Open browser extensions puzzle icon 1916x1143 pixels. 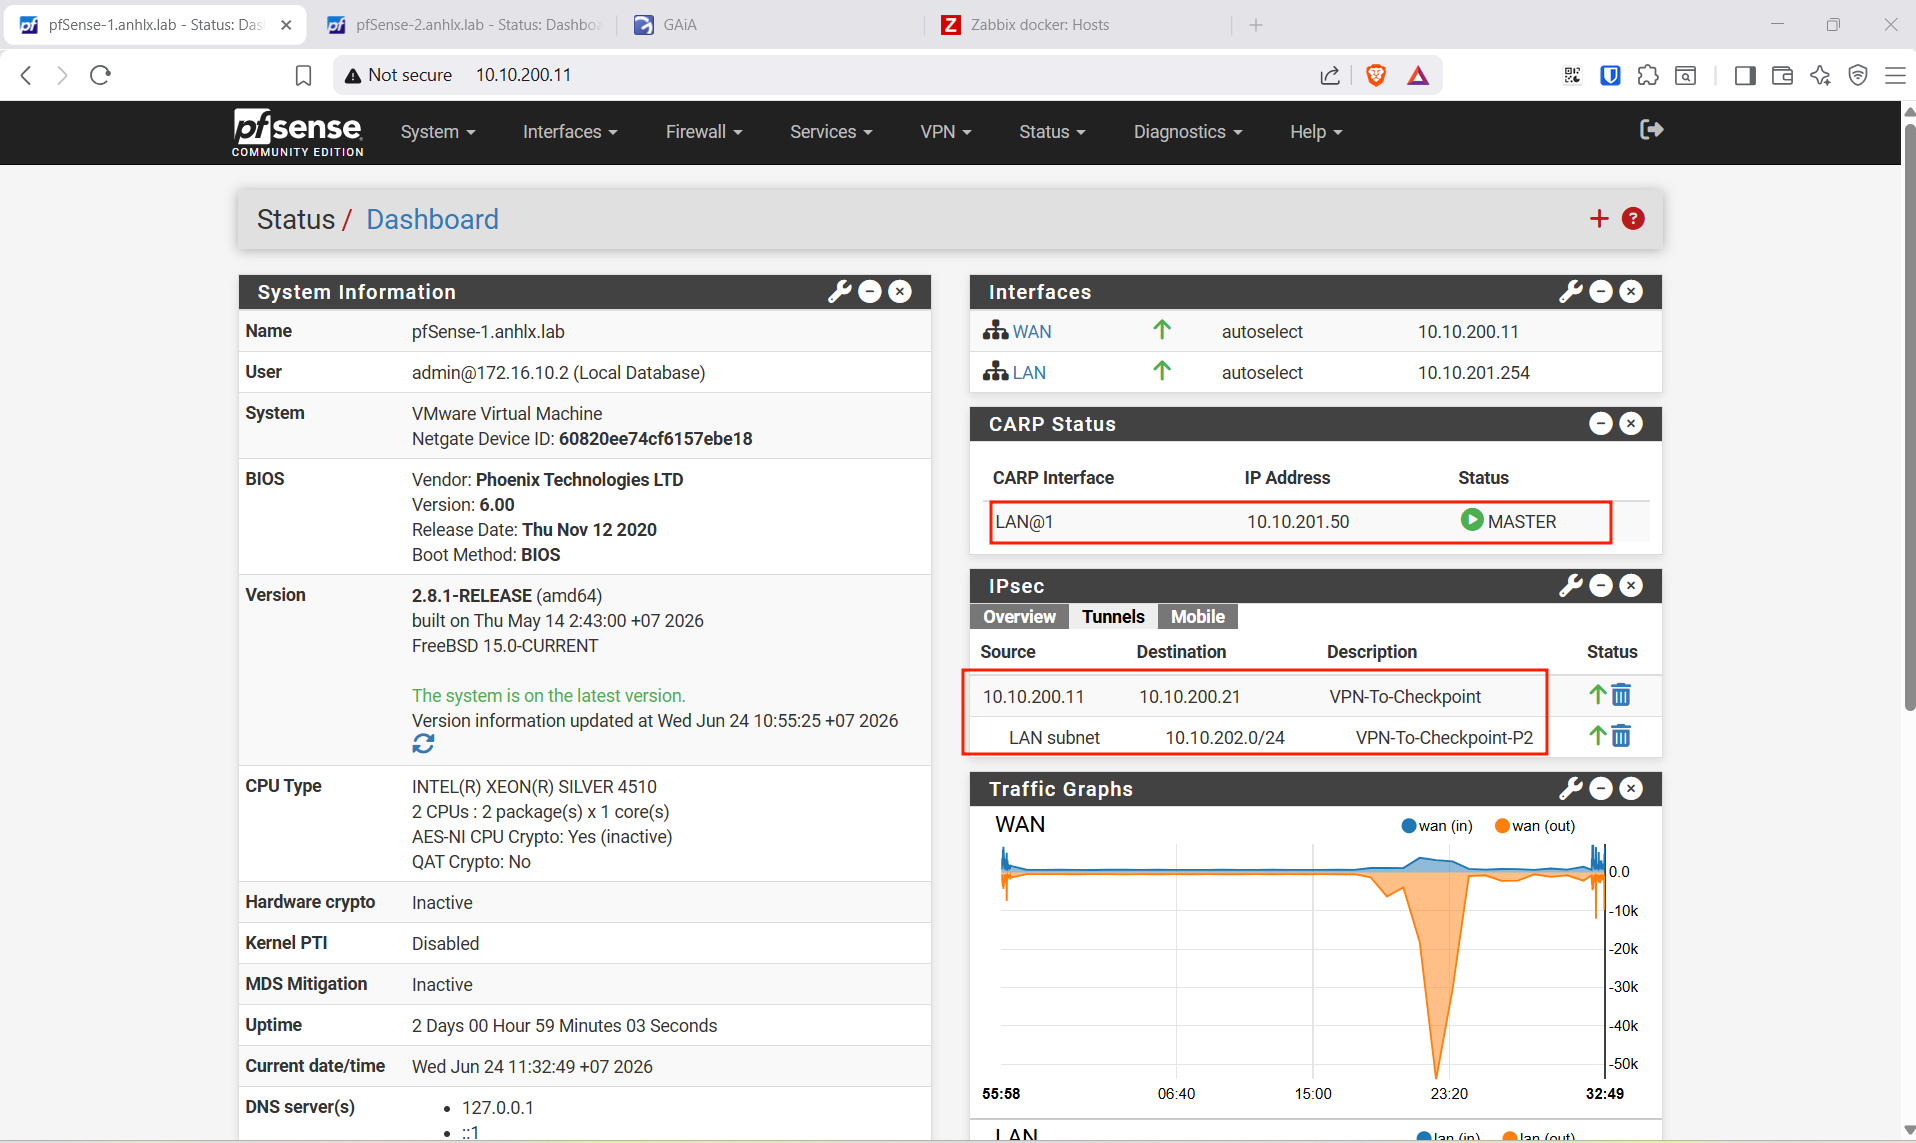[x=1648, y=75]
